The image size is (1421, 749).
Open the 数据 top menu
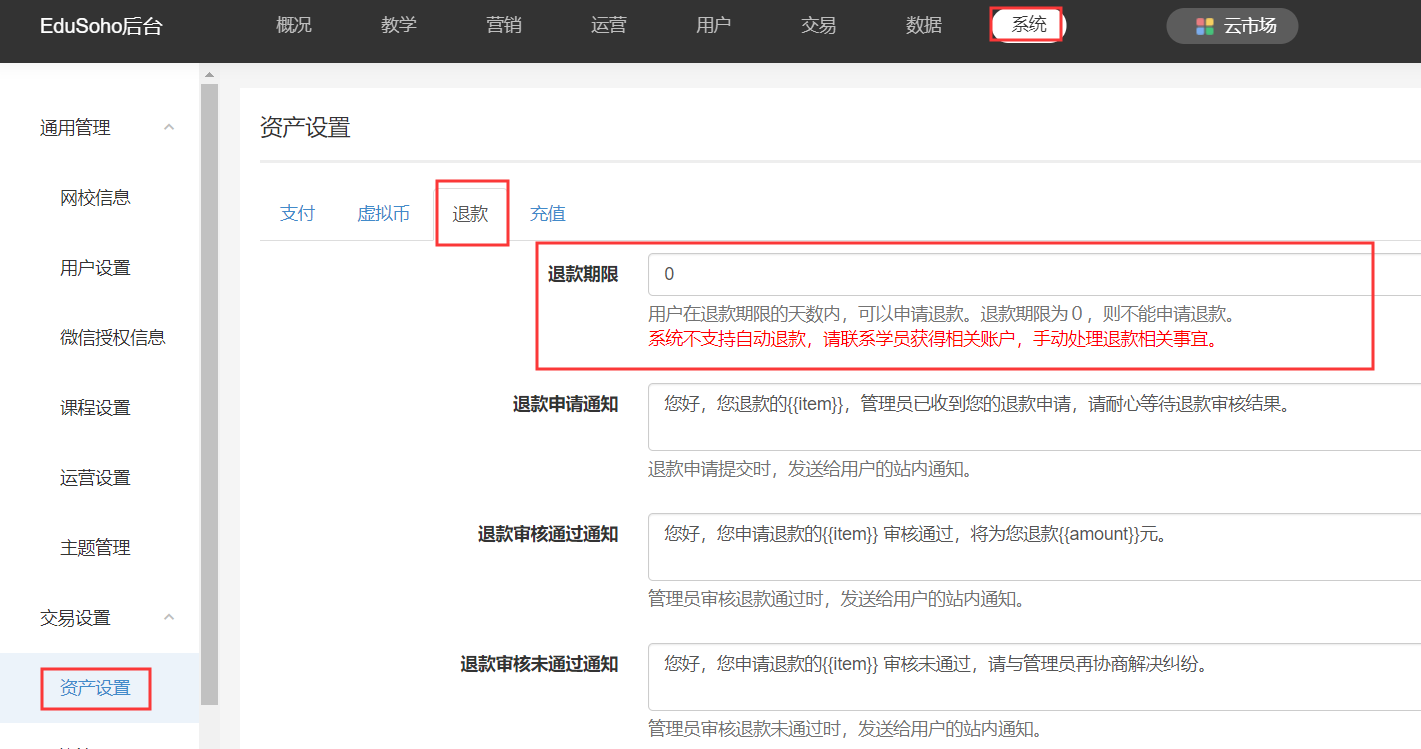924,25
